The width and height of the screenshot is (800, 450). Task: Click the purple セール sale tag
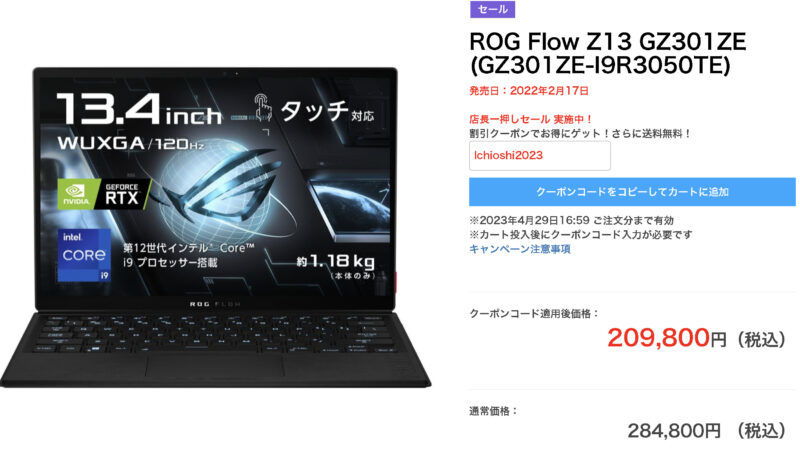[492, 9]
